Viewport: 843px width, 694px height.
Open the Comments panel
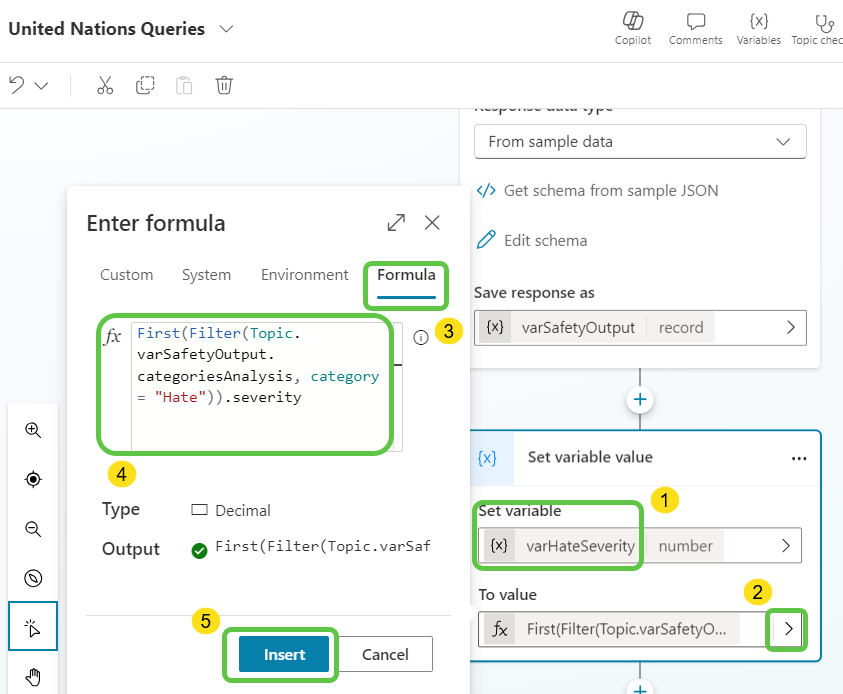(x=695, y=22)
